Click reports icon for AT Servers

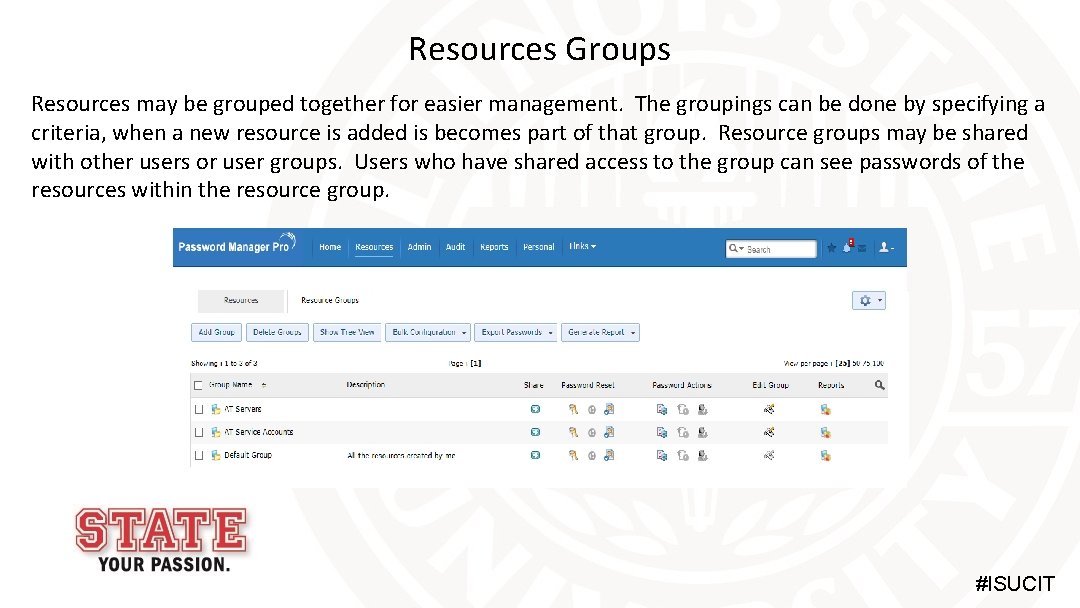coord(825,410)
